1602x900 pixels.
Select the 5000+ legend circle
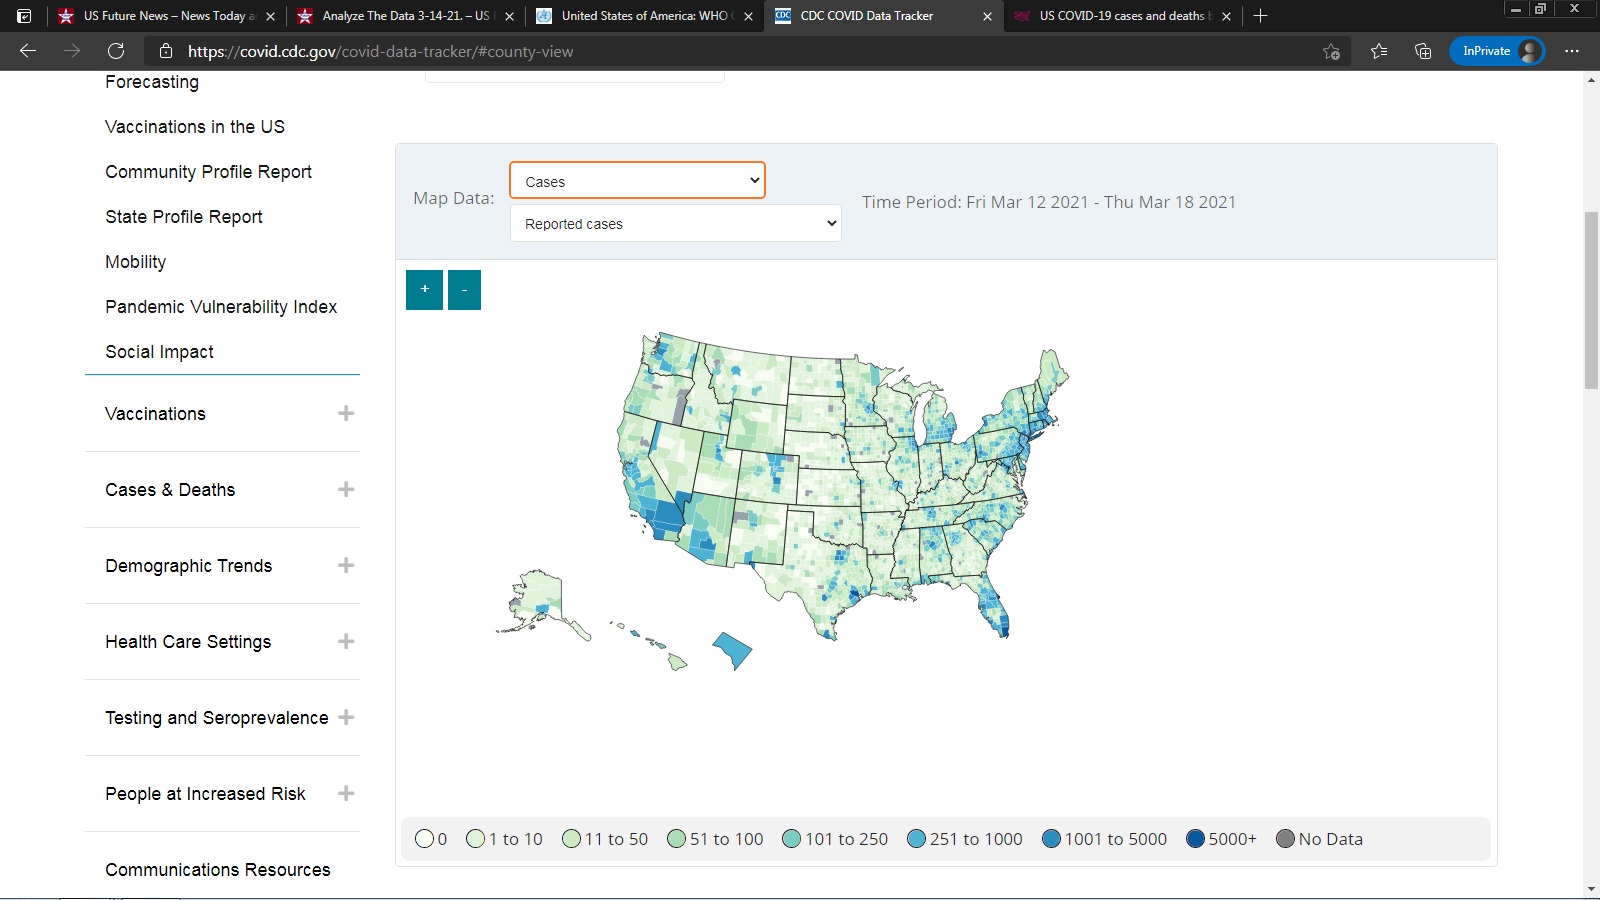coord(1195,839)
